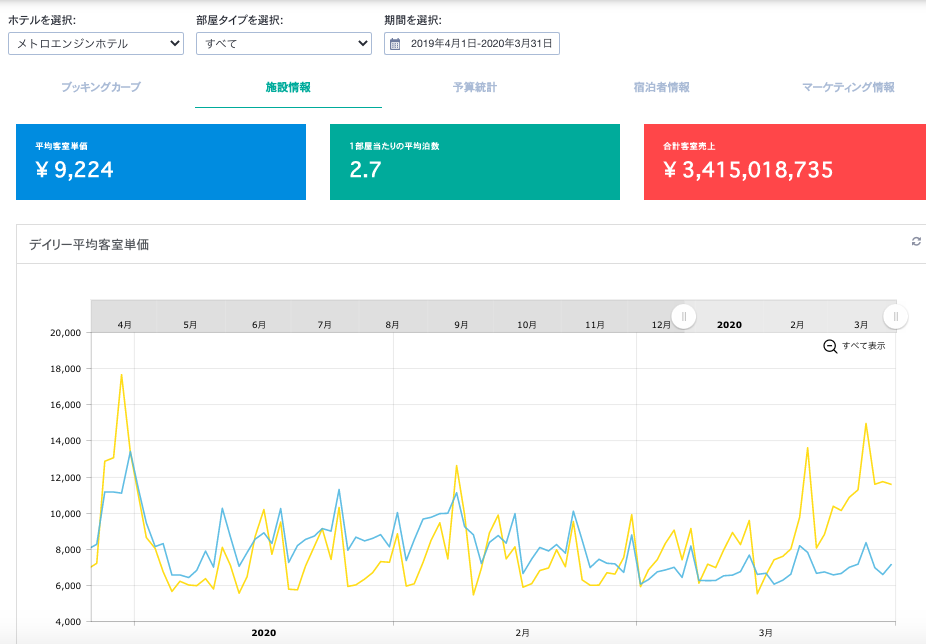Image resolution: width=926 pixels, height=644 pixels.
Task: Click the 18,000 y-axis label
Action: (66, 369)
